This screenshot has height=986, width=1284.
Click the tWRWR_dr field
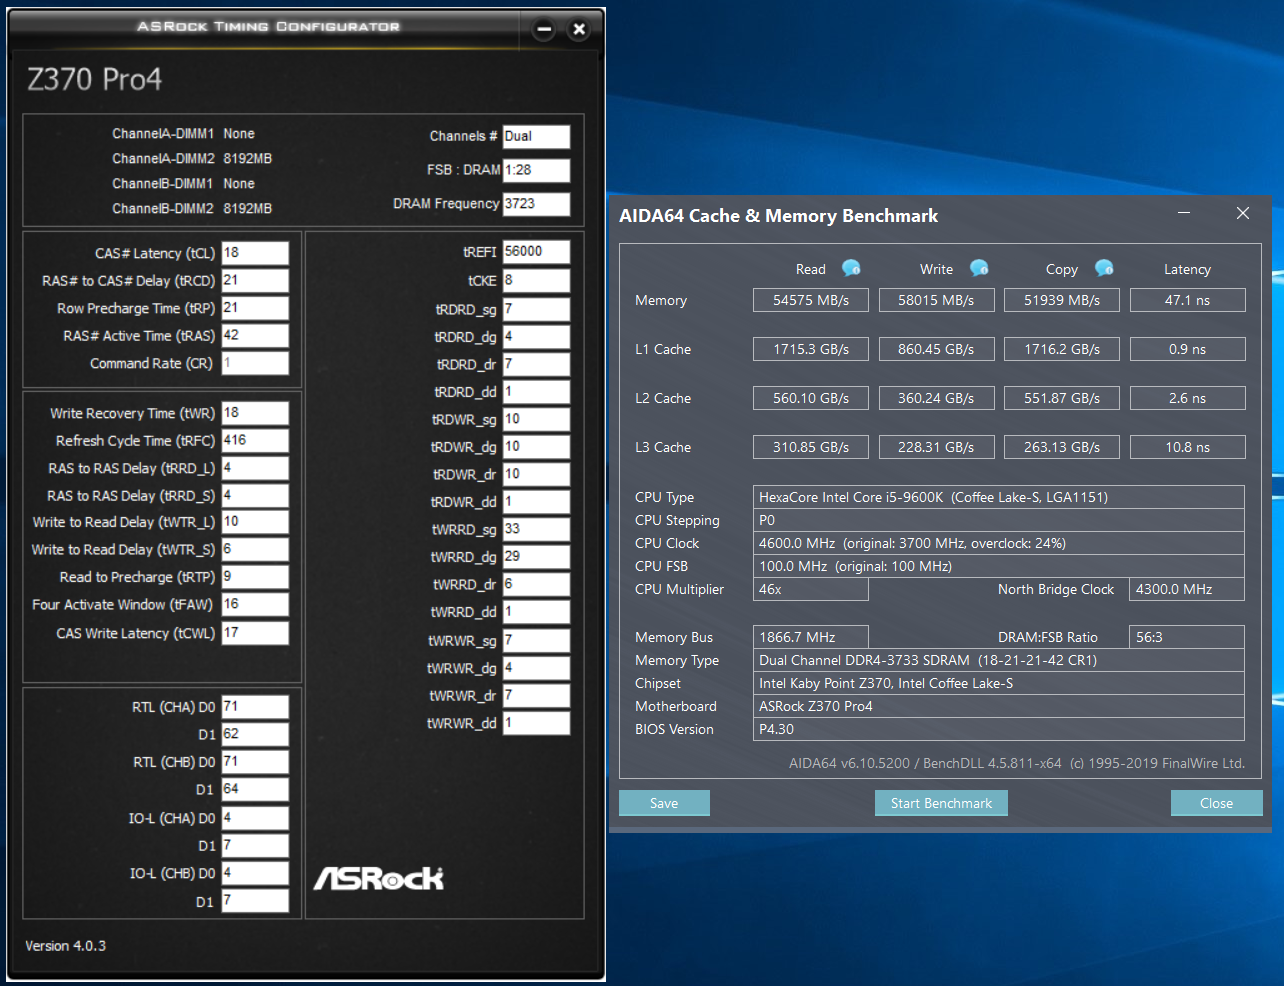536,696
